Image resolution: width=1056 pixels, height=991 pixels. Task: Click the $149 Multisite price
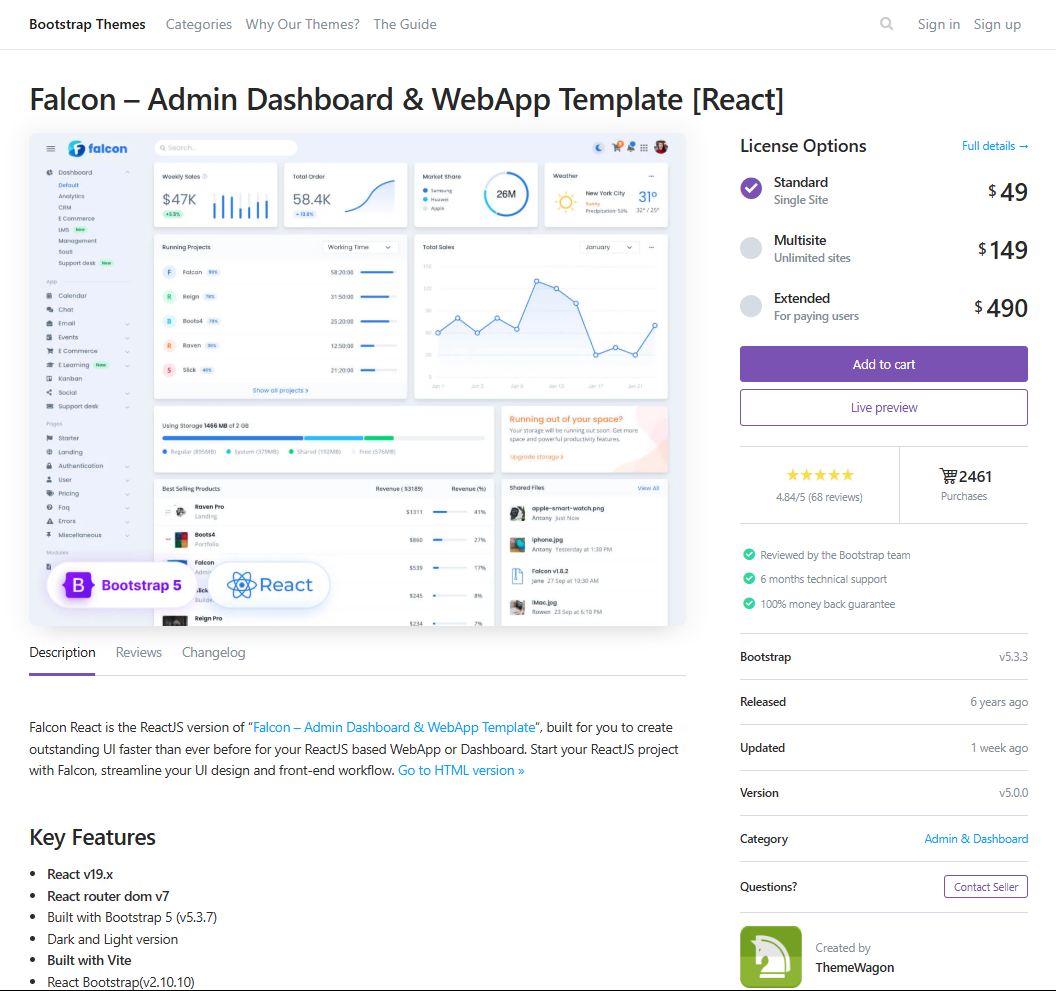point(1003,250)
